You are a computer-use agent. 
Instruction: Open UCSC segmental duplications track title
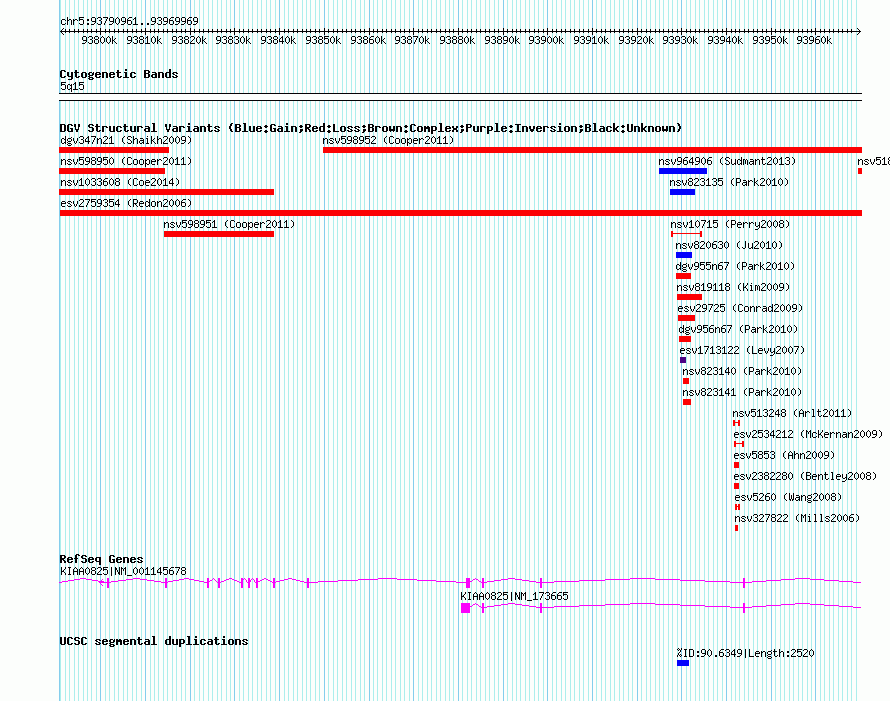(x=154, y=641)
